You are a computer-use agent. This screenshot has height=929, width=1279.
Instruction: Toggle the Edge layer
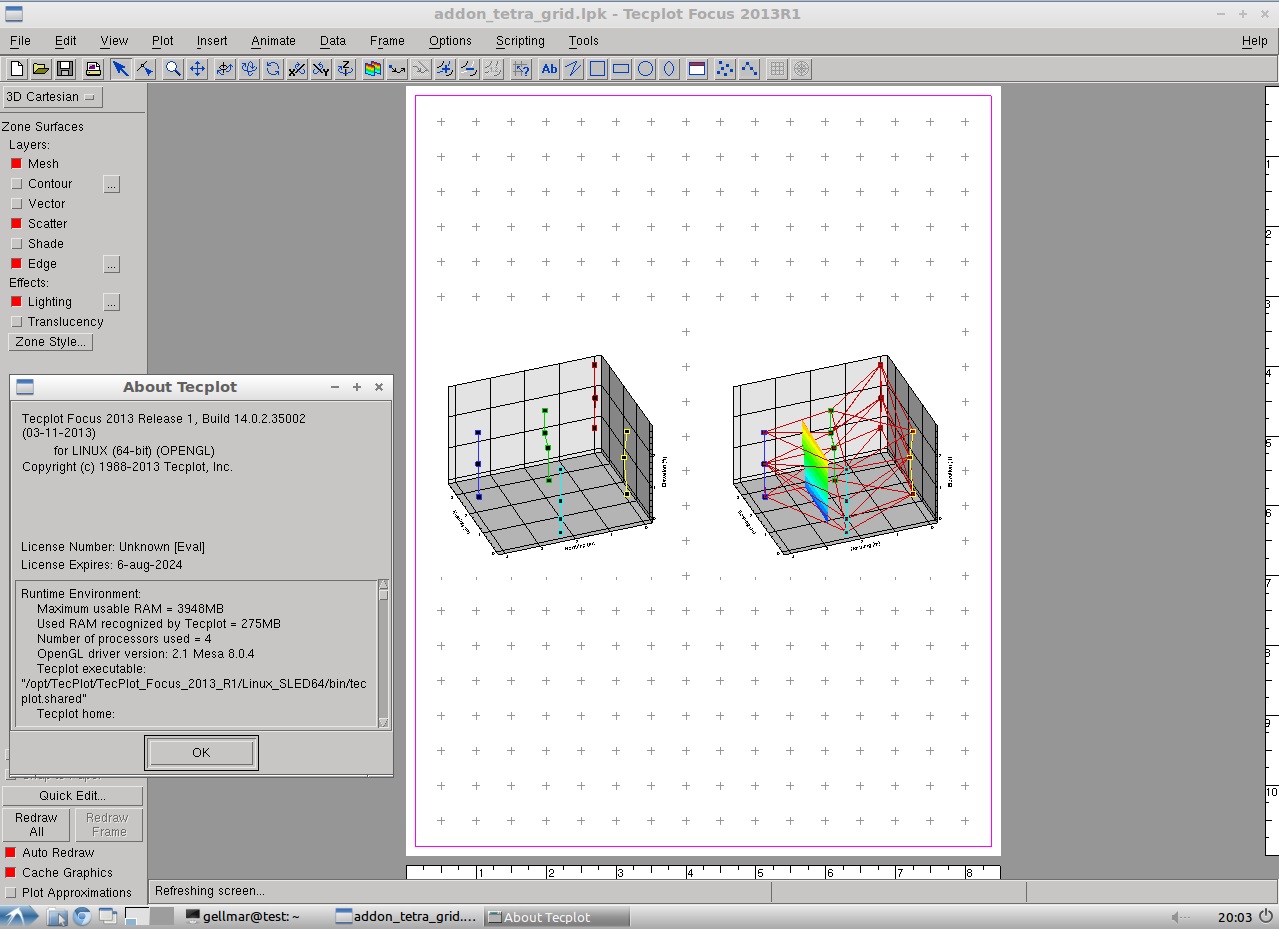click(x=16, y=264)
